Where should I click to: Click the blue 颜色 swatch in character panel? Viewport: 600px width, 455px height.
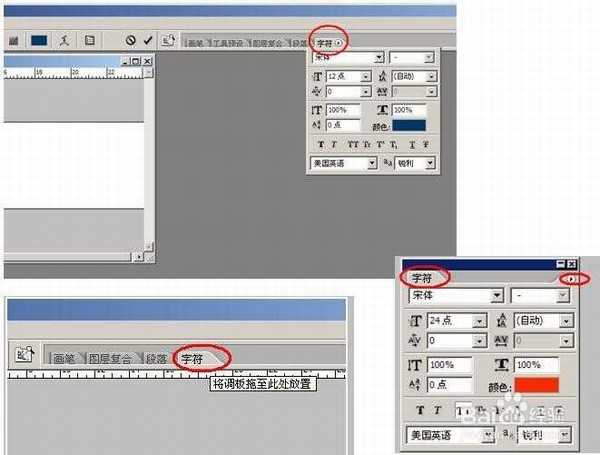point(409,126)
